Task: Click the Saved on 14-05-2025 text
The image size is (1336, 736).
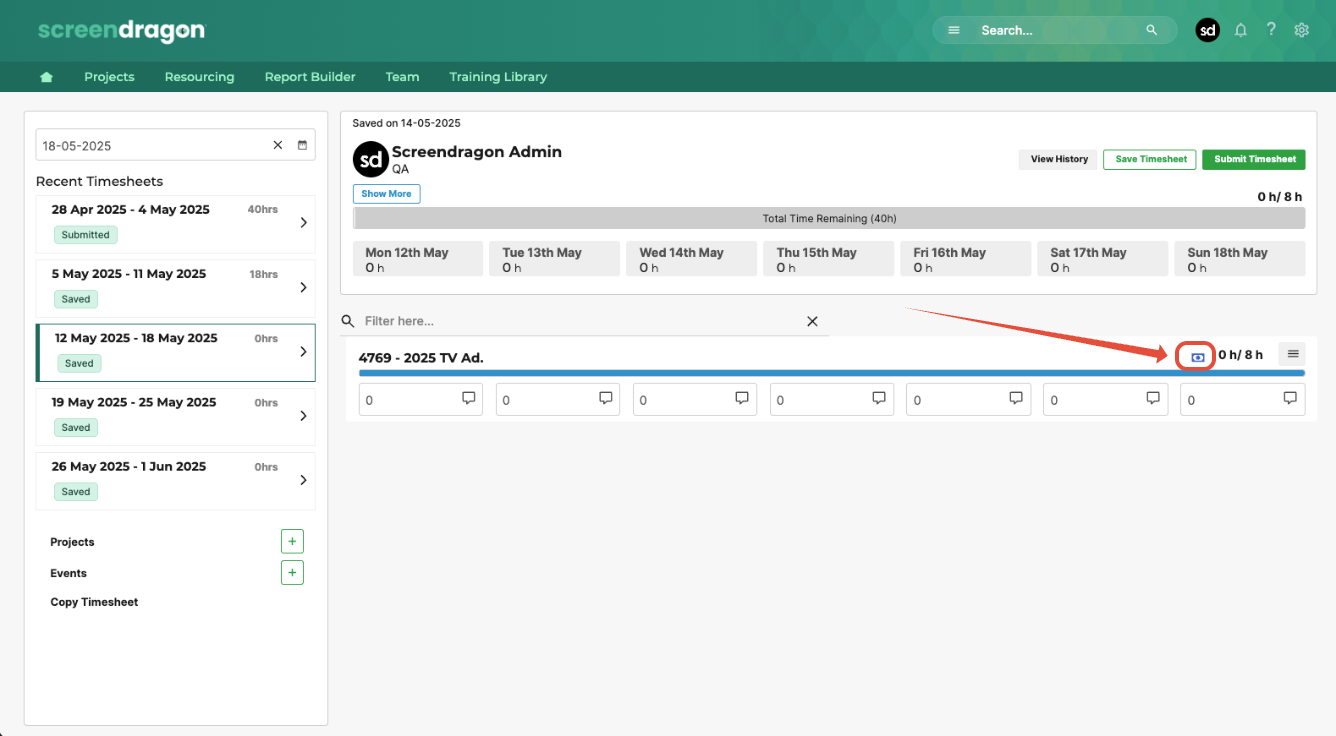Action: (406, 123)
